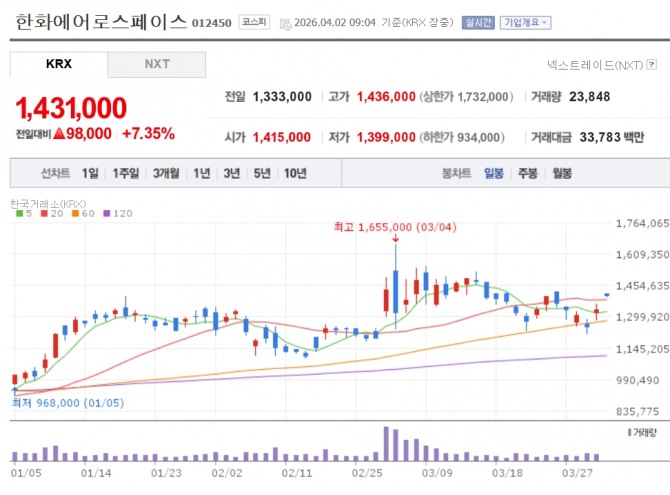Image resolution: width=670 pixels, height=495 pixels.
Task: Open the 넥스트레이드(NXT) help question icon
Action: pos(652,65)
